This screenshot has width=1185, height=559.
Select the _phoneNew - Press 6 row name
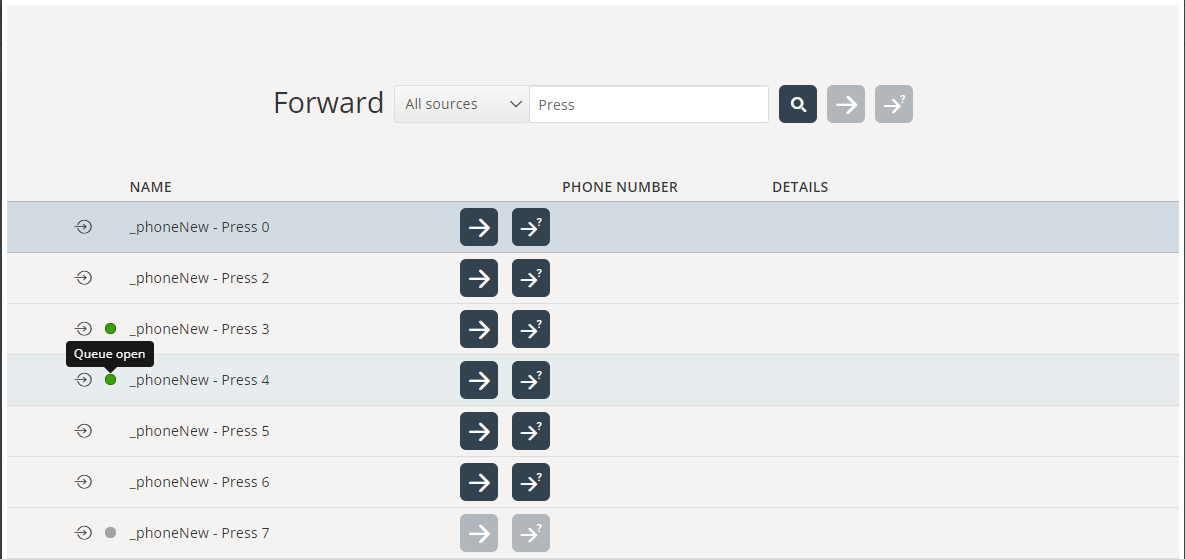[x=199, y=482]
